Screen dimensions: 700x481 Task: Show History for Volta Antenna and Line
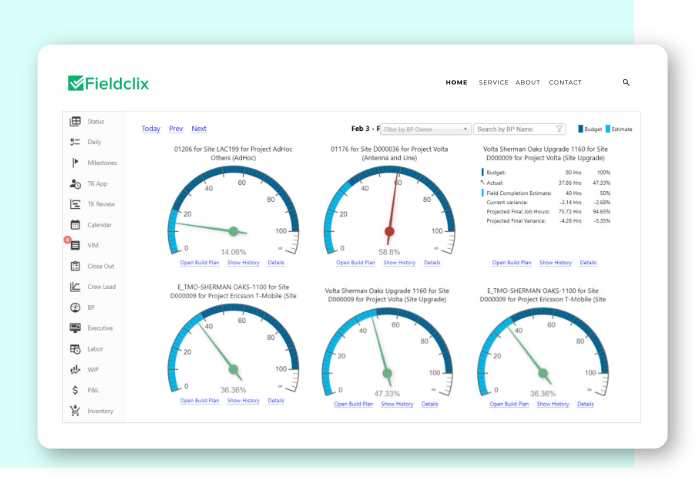399,263
